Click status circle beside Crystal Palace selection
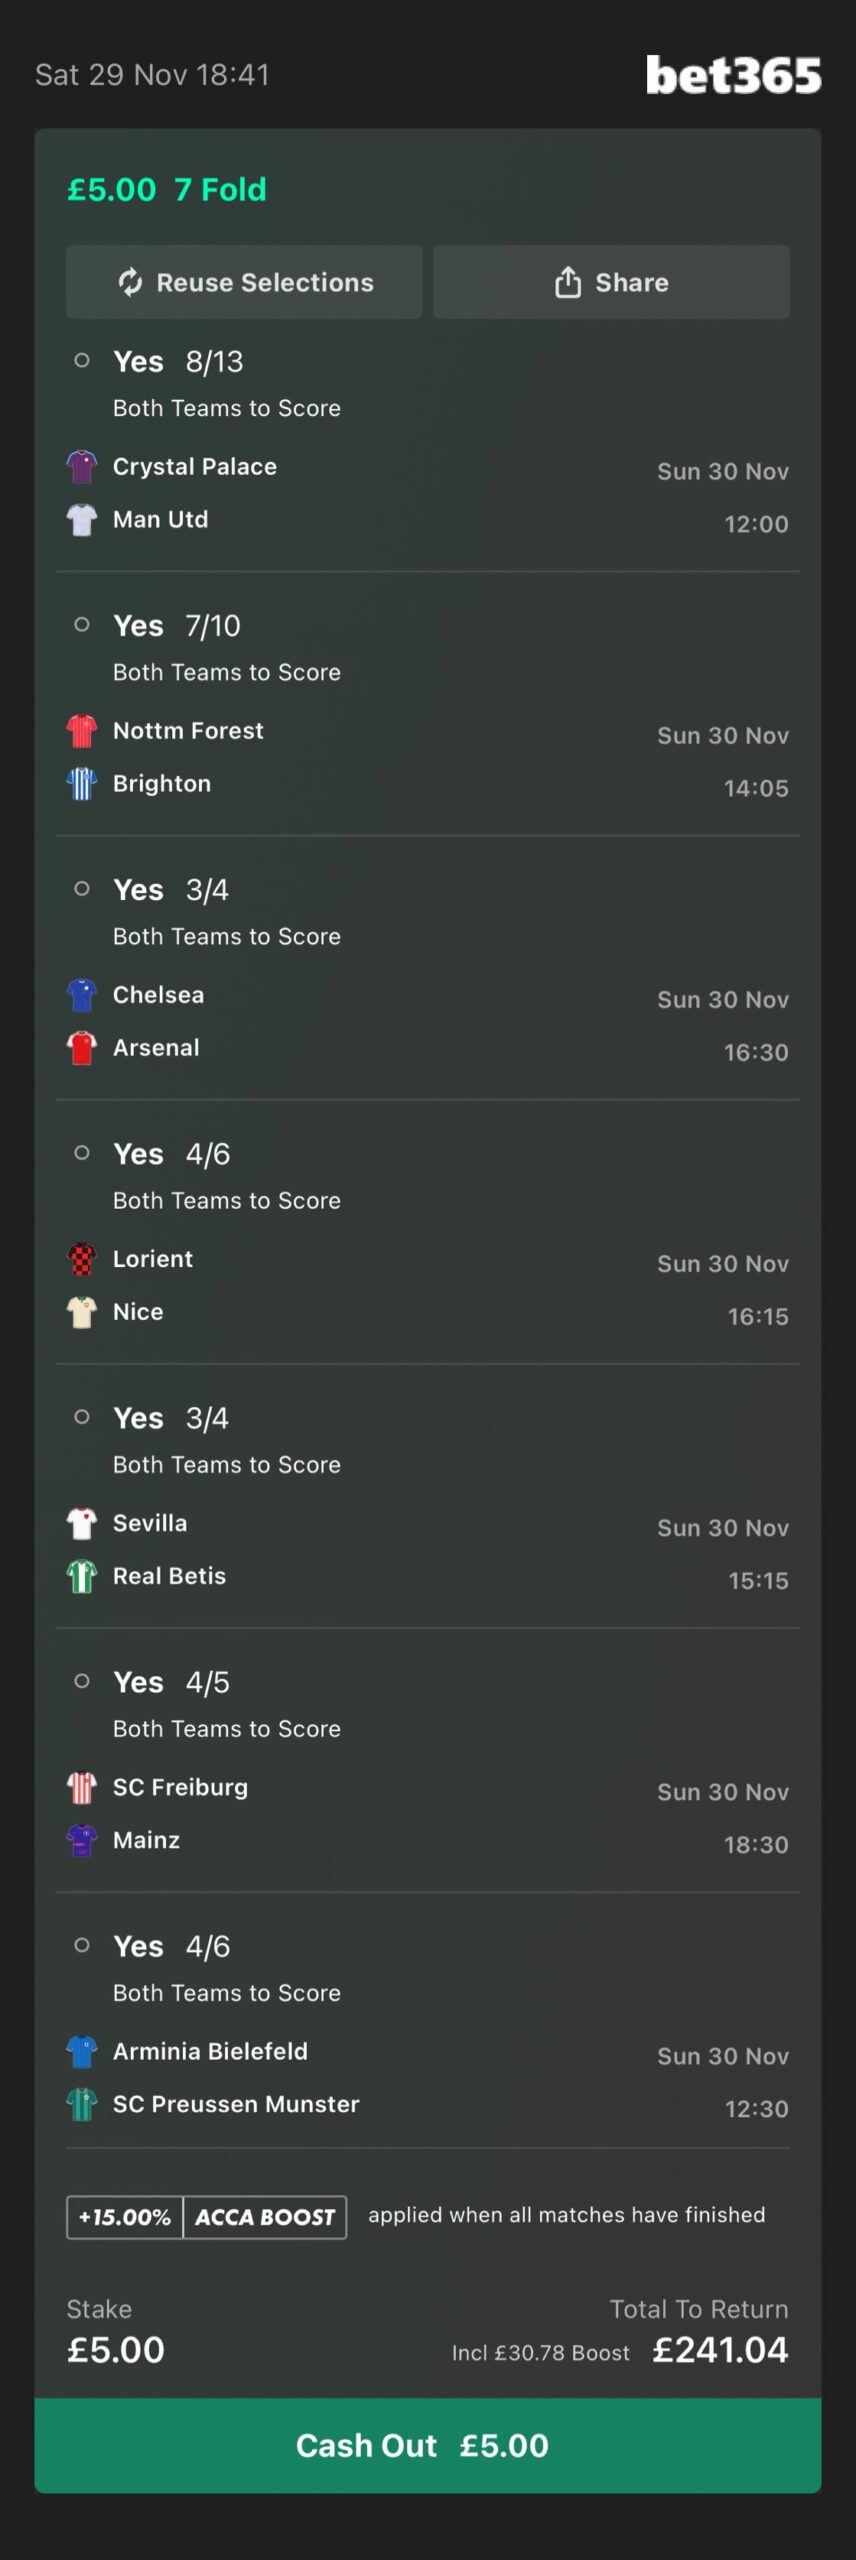Image resolution: width=856 pixels, height=2560 pixels. coord(82,360)
